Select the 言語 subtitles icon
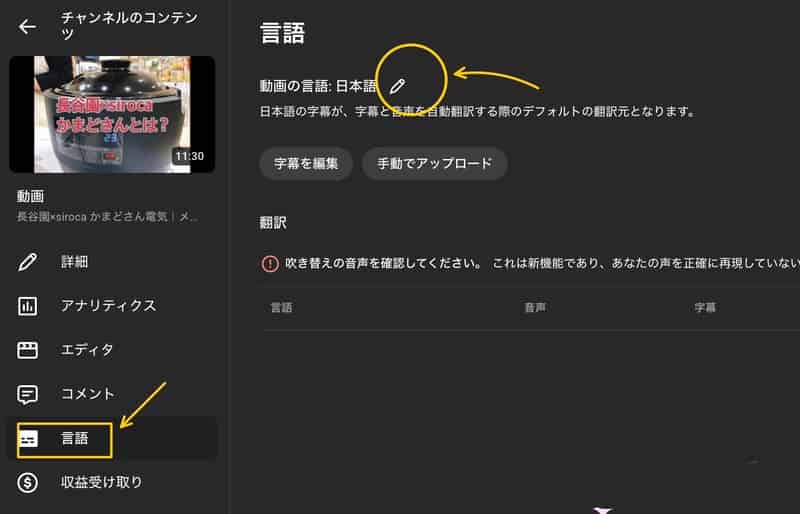800x514 pixels. 29,438
